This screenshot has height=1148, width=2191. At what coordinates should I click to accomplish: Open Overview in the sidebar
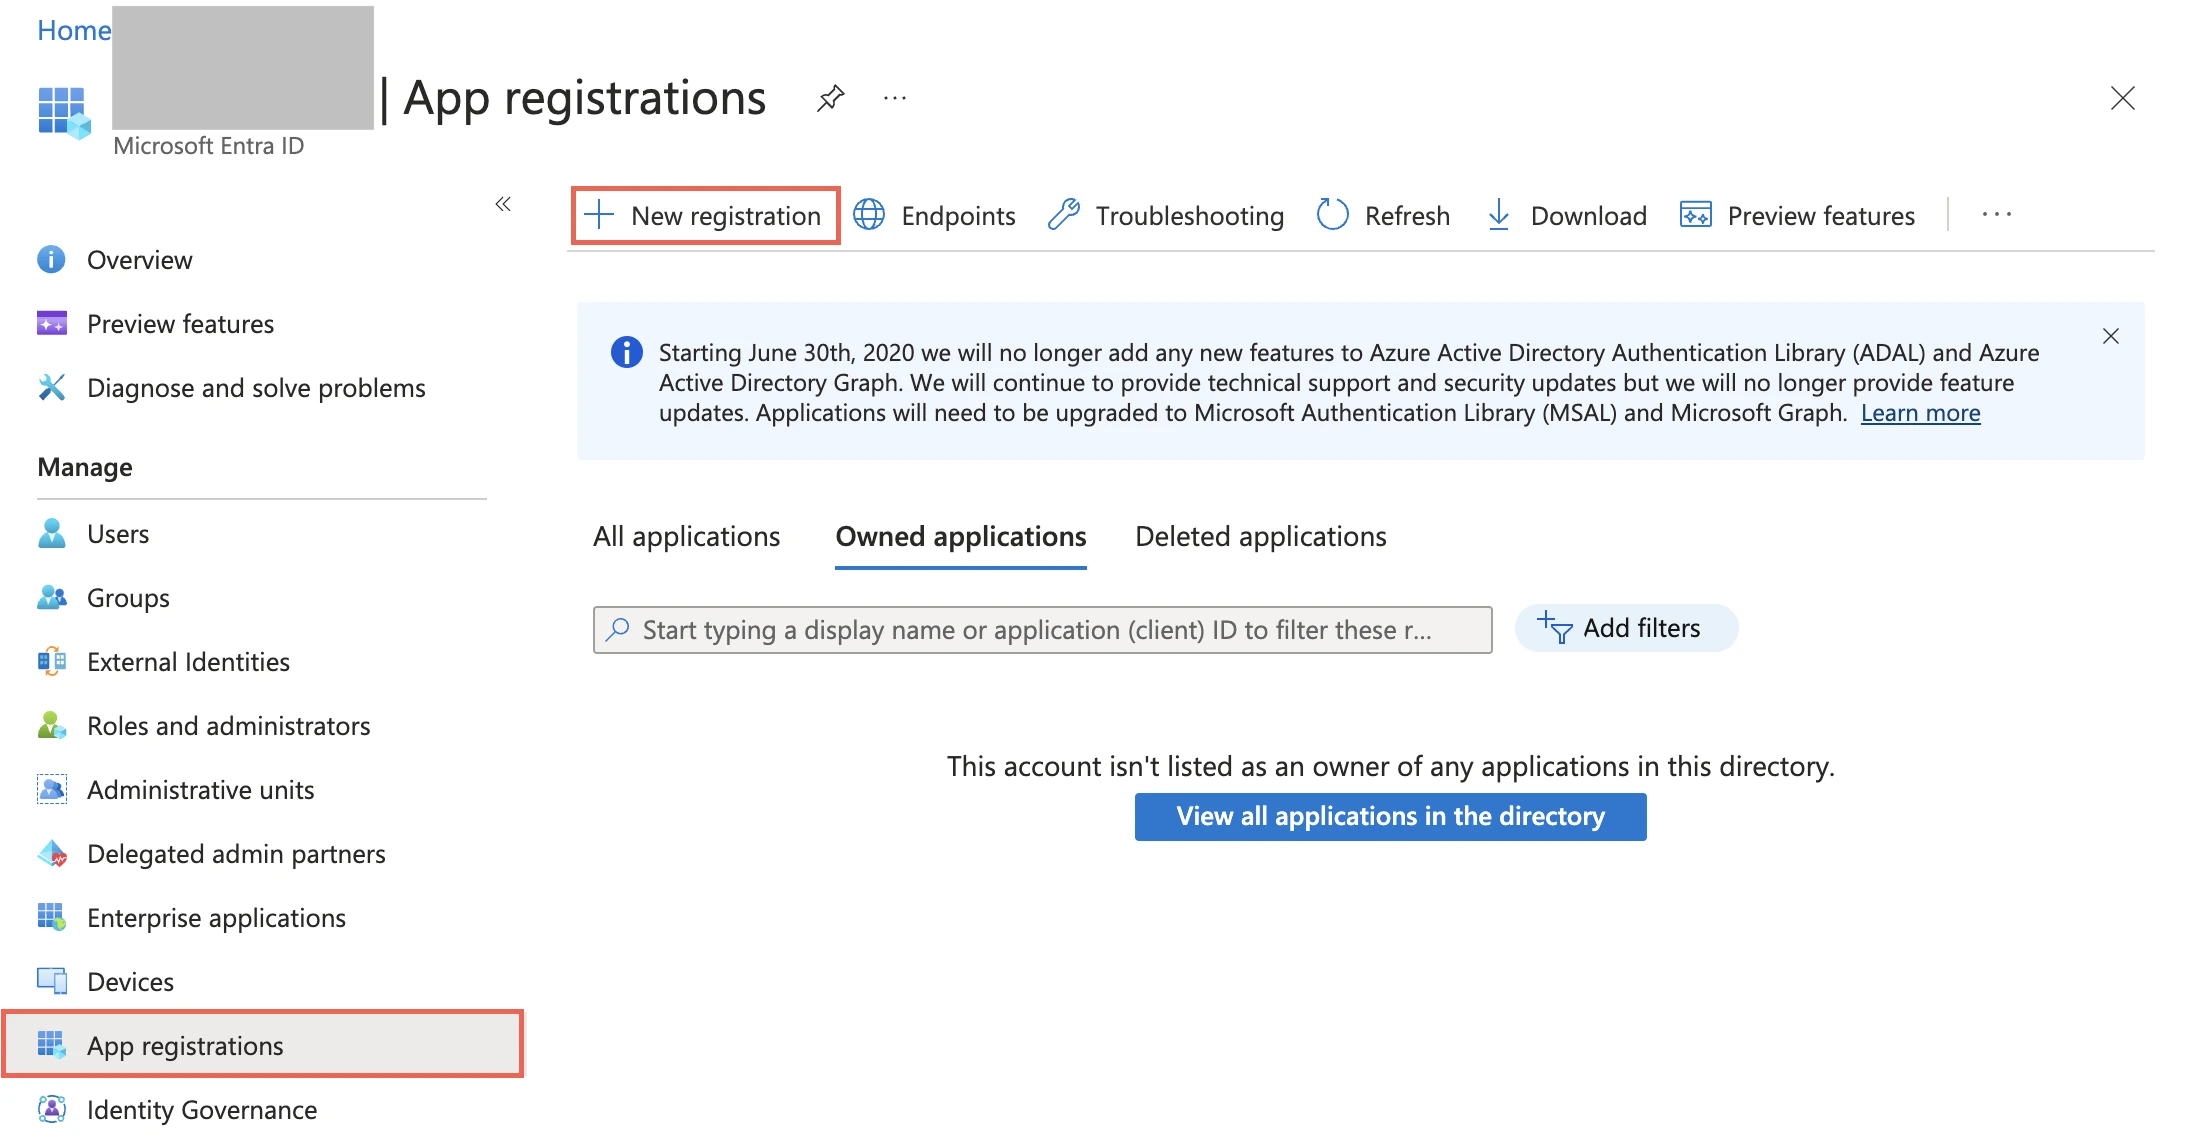[x=140, y=260]
